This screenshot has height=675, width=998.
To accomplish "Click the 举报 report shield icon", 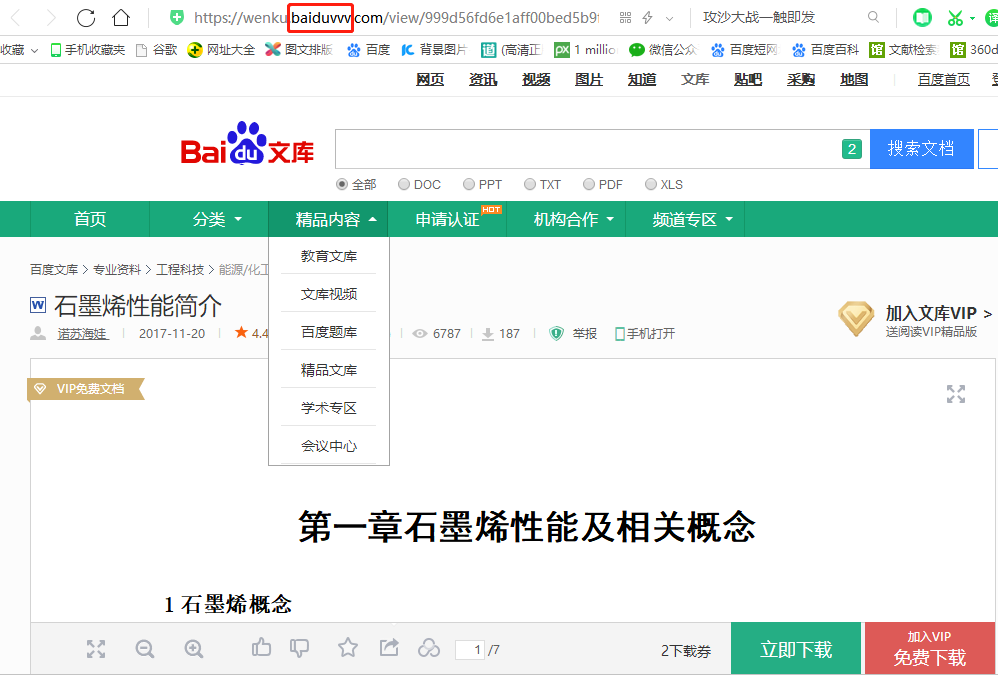I will (x=557, y=333).
